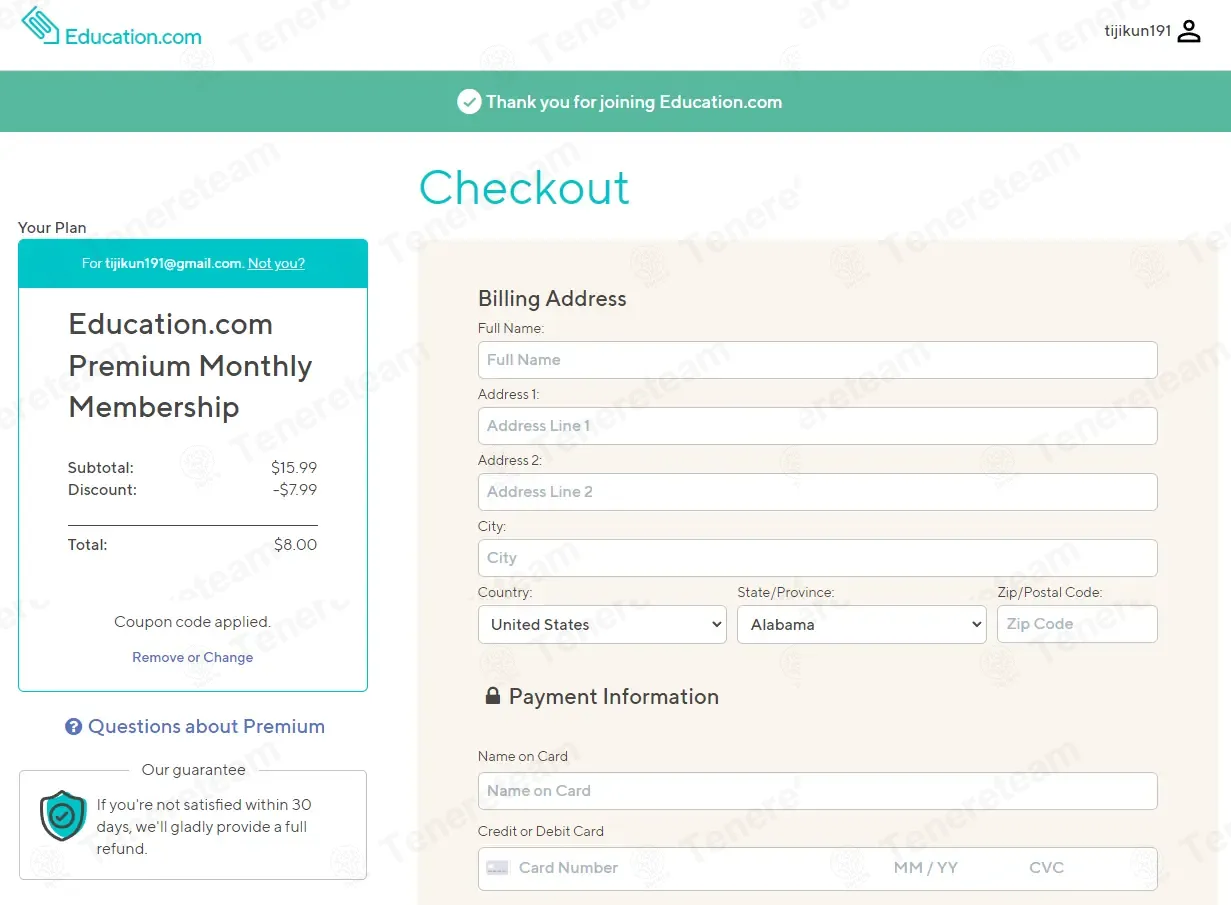Click into Address Line 1 field
The height and width of the screenshot is (905, 1231).
pyautogui.click(x=817, y=426)
